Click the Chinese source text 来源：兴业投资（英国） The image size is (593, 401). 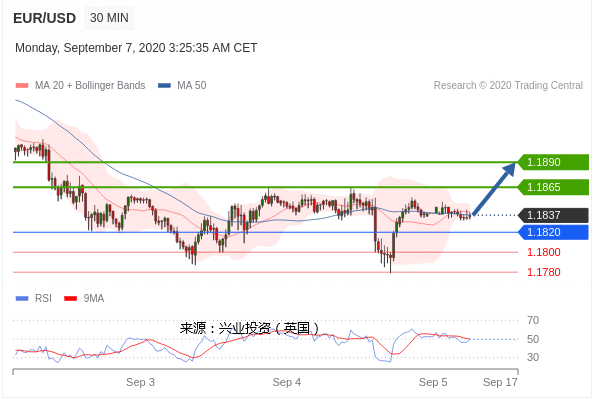click(250, 328)
